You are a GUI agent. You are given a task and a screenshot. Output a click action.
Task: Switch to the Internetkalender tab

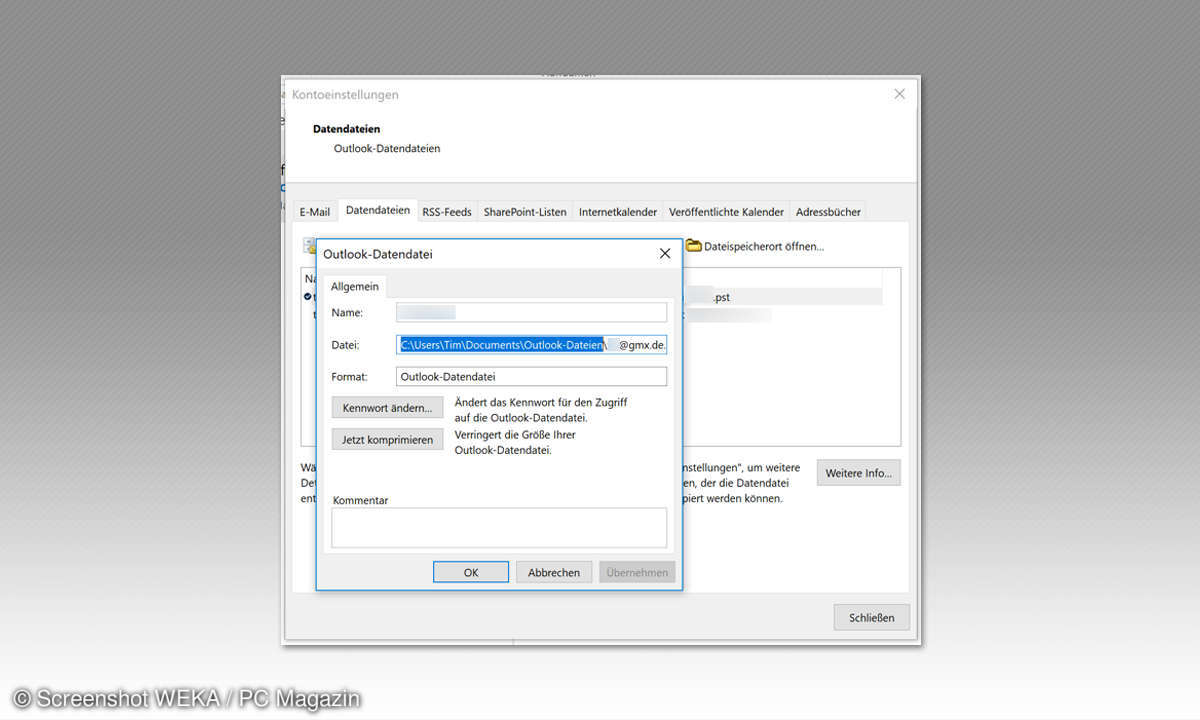(618, 212)
